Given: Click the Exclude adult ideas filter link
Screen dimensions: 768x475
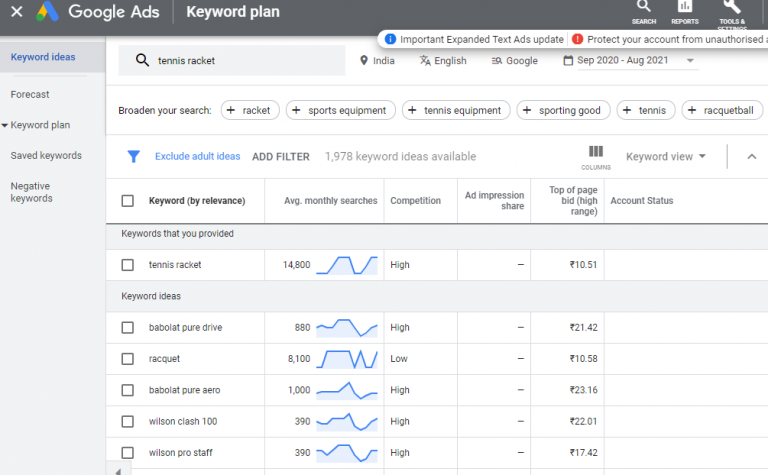Looking at the screenshot, I should 197,156.
